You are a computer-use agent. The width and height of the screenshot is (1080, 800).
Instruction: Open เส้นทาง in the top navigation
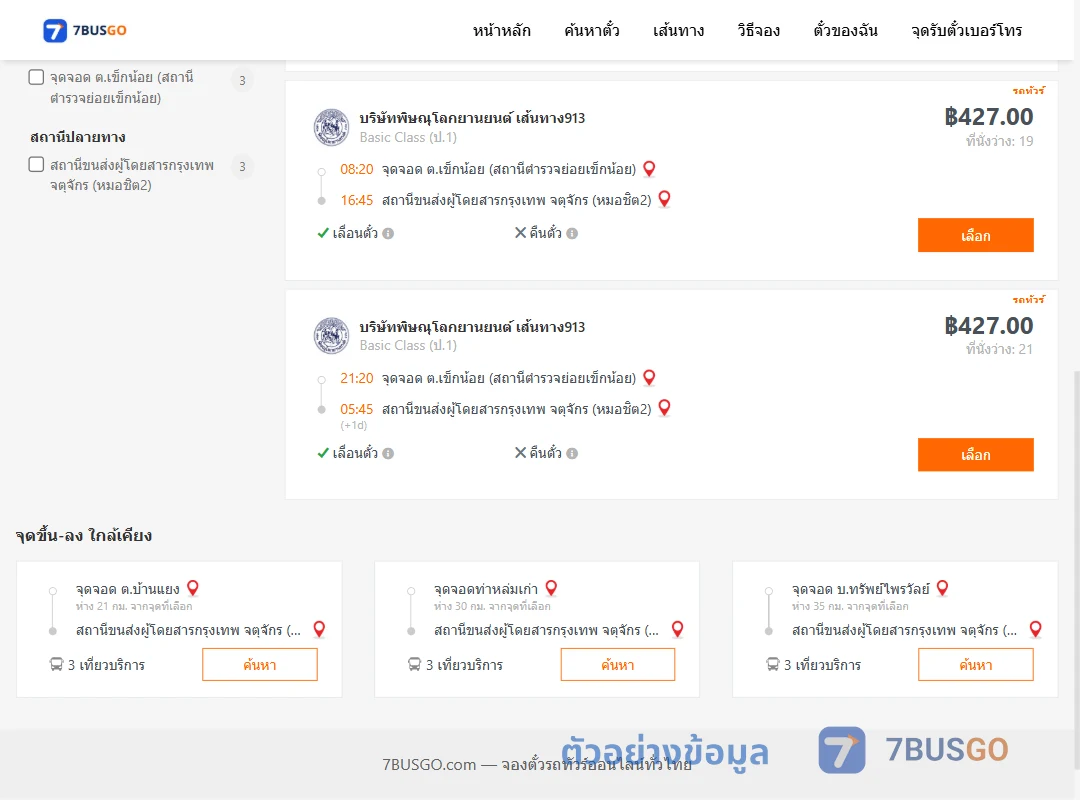(x=678, y=30)
